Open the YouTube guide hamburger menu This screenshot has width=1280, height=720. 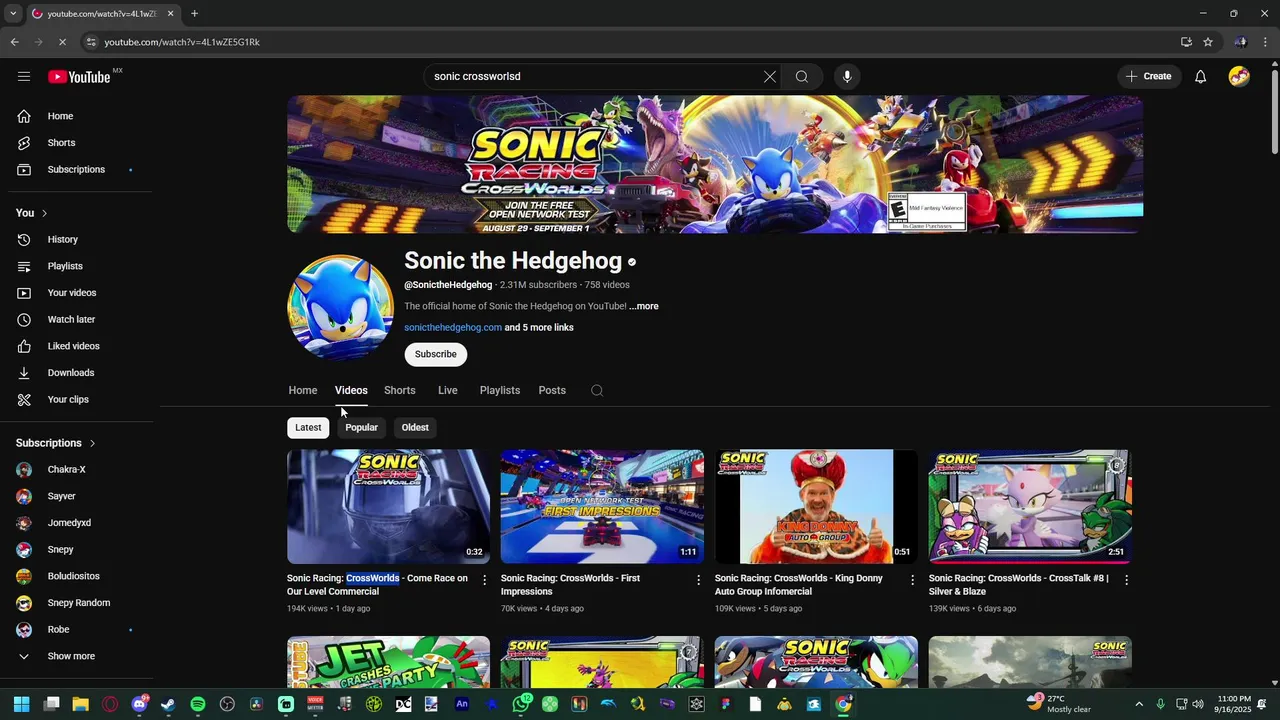coord(24,76)
